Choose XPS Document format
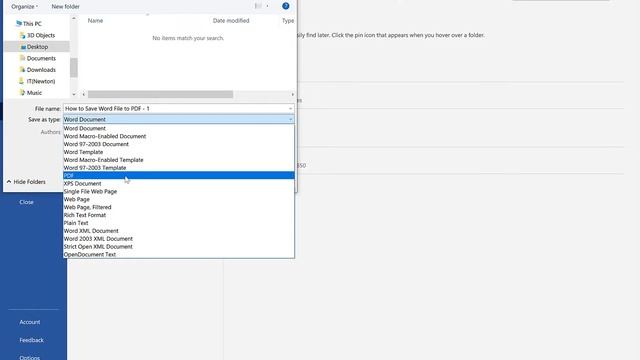640x360 pixels. tap(178, 184)
